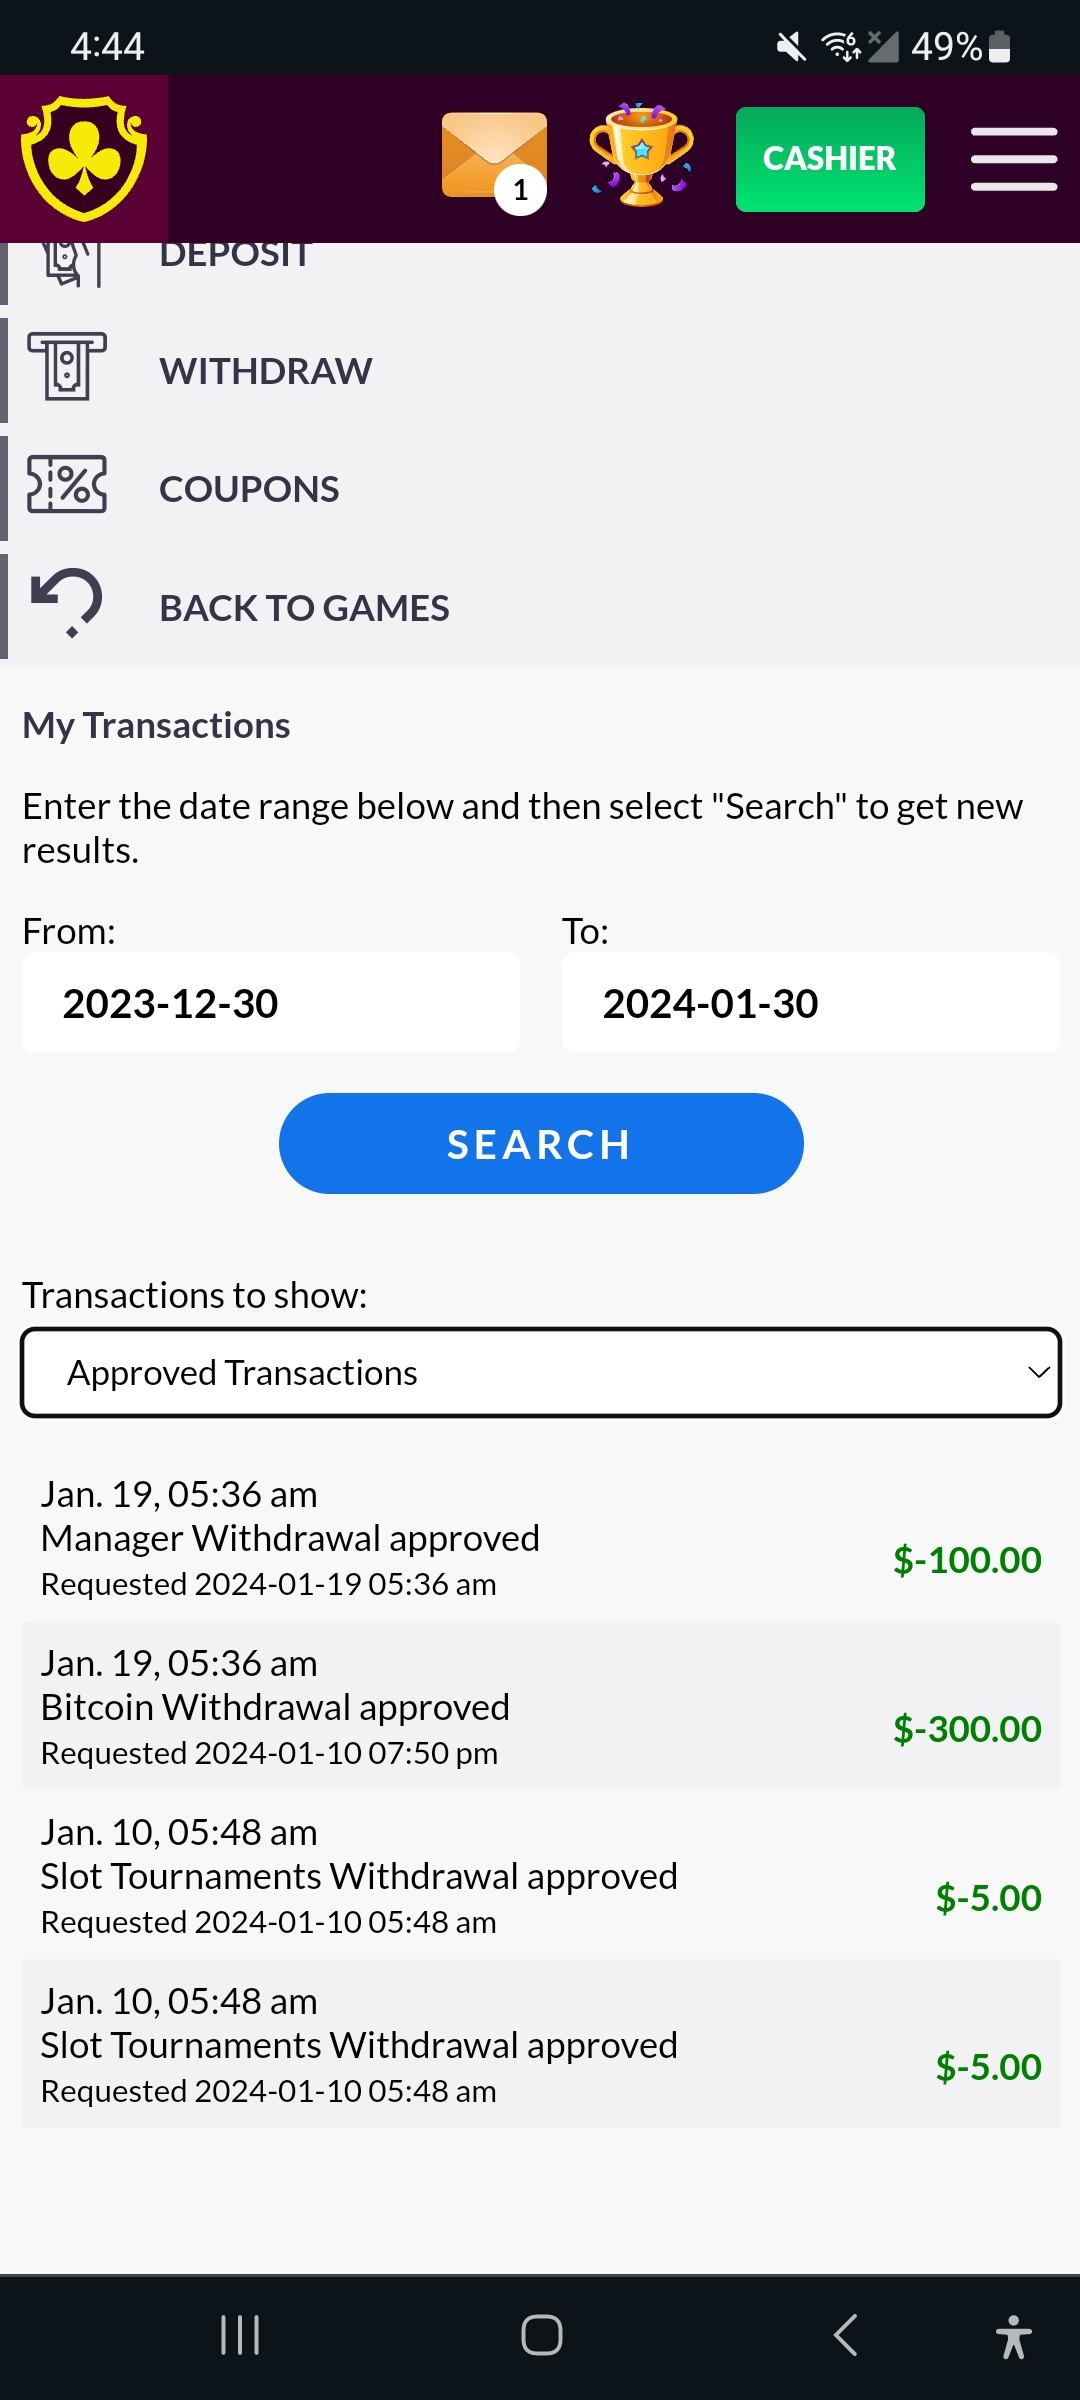Image resolution: width=1080 pixels, height=2400 pixels.
Task: Expand the Approved Transactions dropdown
Action: pyautogui.click(x=540, y=1373)
